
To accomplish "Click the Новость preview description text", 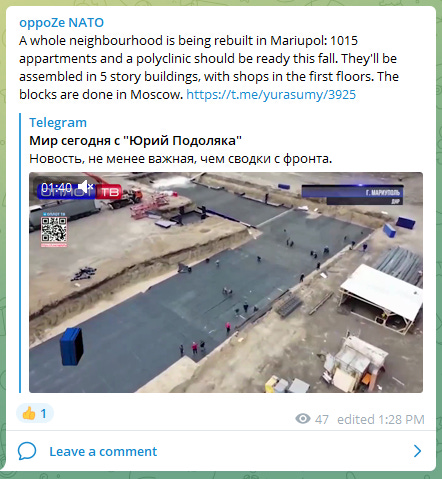I will (x=181, y=159).
